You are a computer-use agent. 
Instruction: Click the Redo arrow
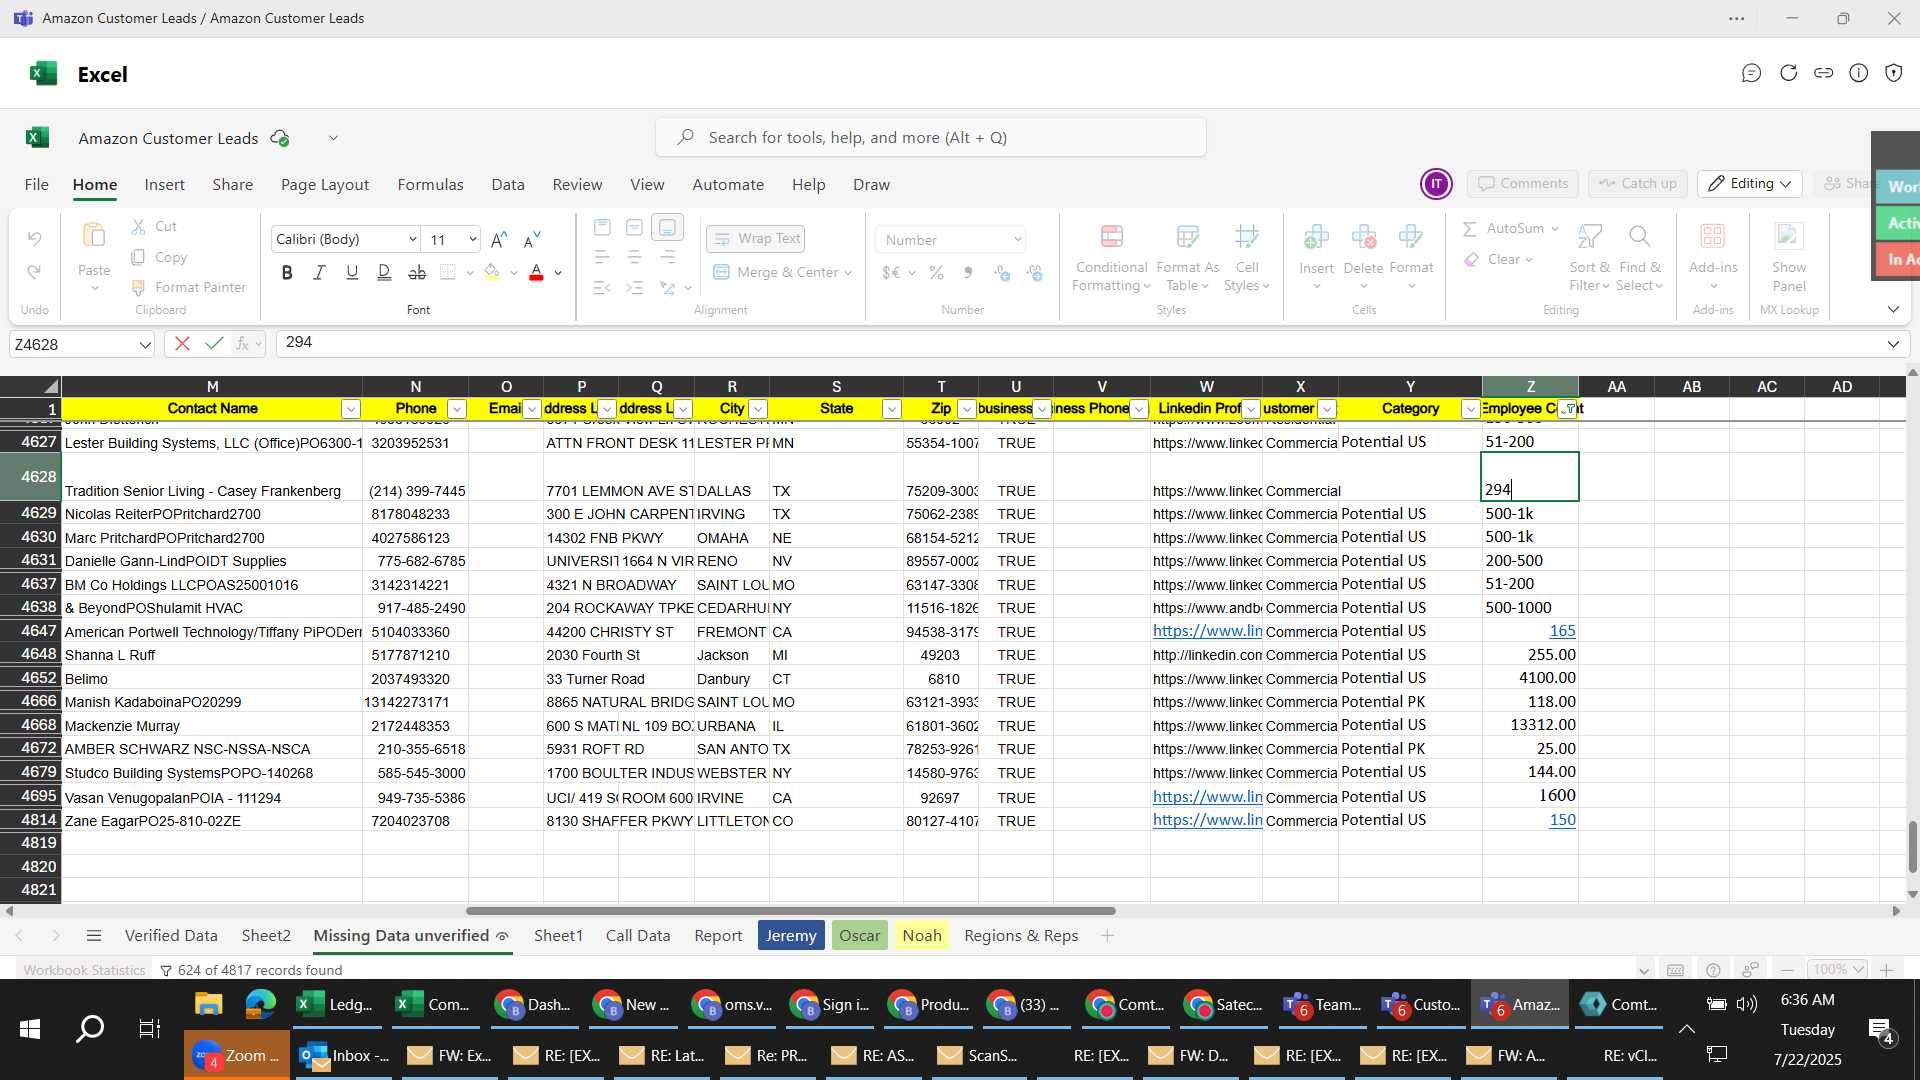[x=34, y=272]
